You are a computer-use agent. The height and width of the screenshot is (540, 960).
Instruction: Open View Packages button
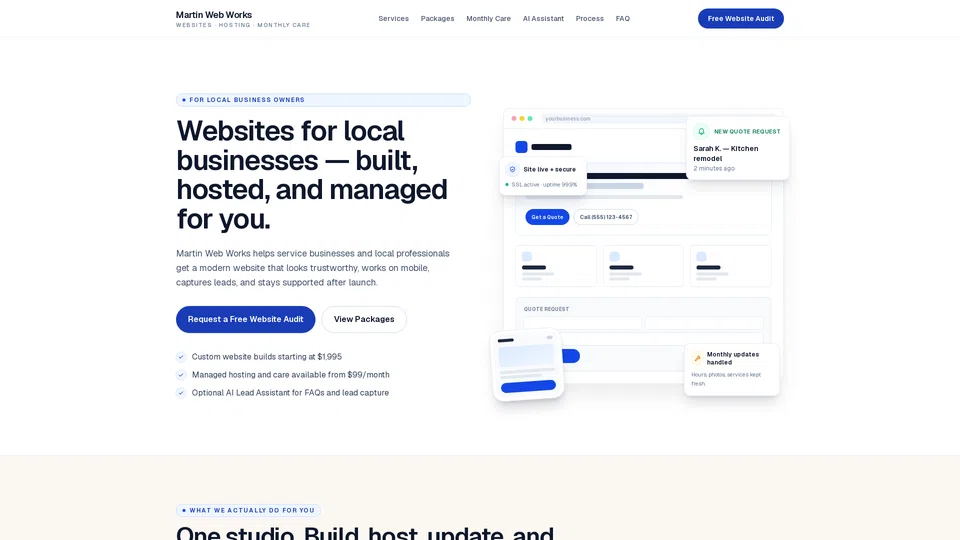[x=364, y=319]
